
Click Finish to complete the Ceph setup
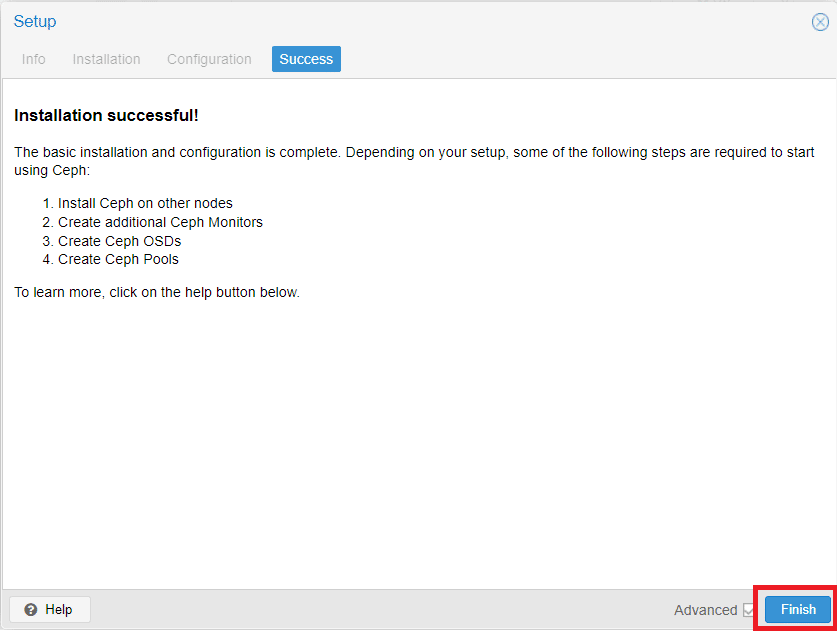[798, 609]
